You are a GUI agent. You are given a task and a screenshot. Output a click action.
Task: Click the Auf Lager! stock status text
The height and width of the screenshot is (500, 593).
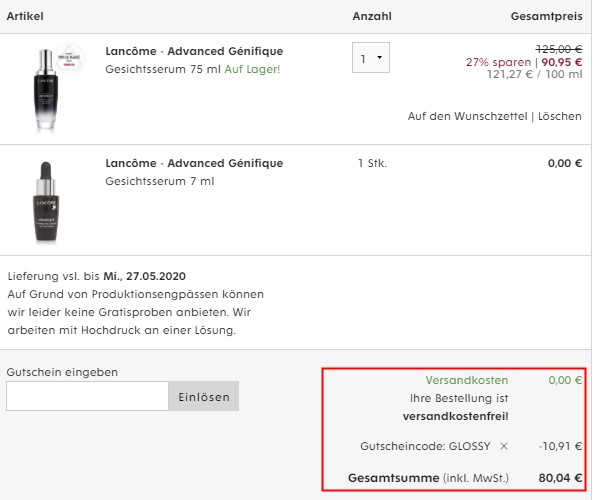point(252,69)
